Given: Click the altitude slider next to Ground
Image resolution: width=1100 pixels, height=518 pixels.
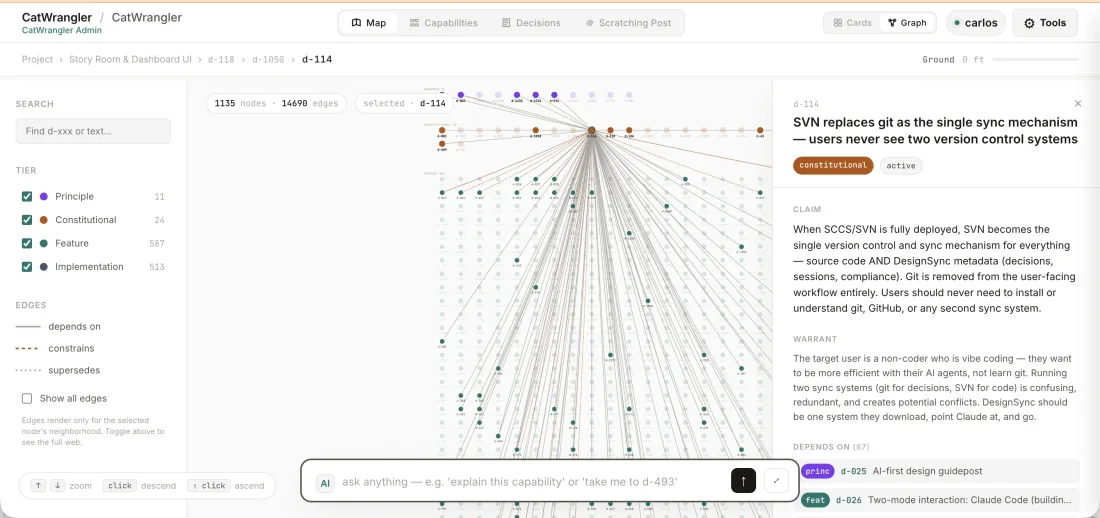Looking at the screenshot, I should pyautogui.click(x=1035, y=60).
